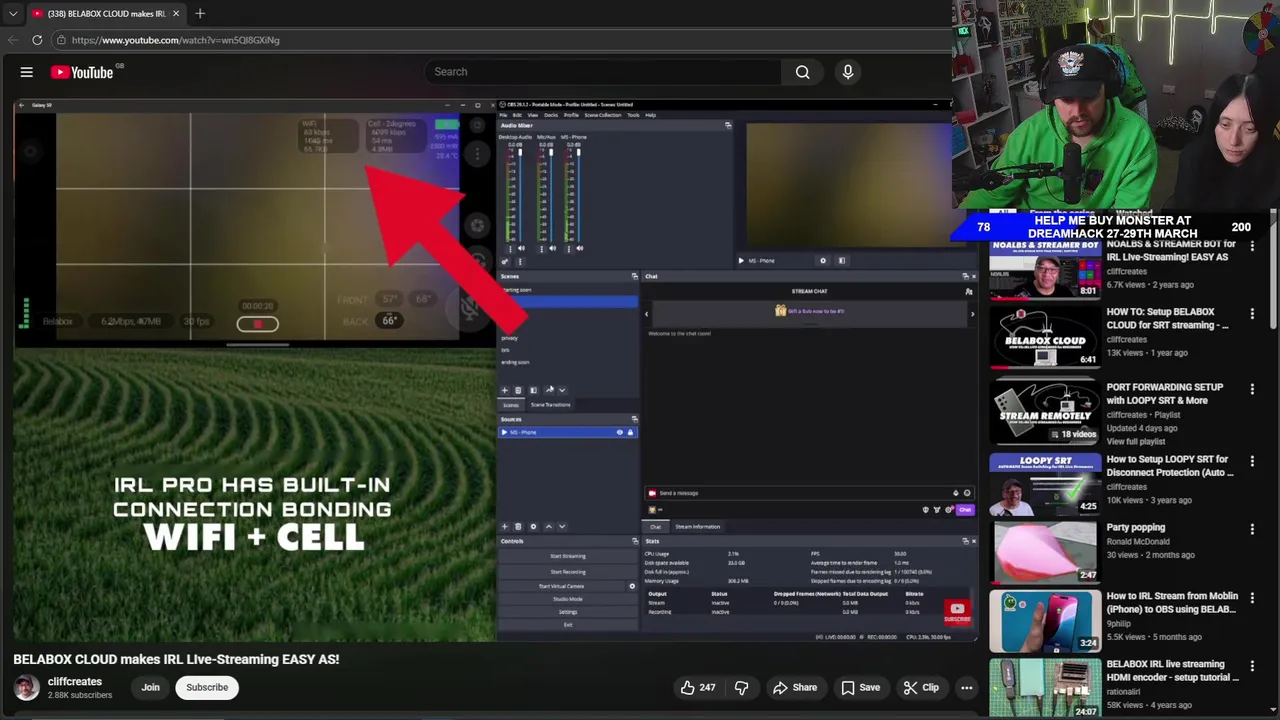
Task: Open the YouTube guide hamburger menu
Action: [27, 72]
